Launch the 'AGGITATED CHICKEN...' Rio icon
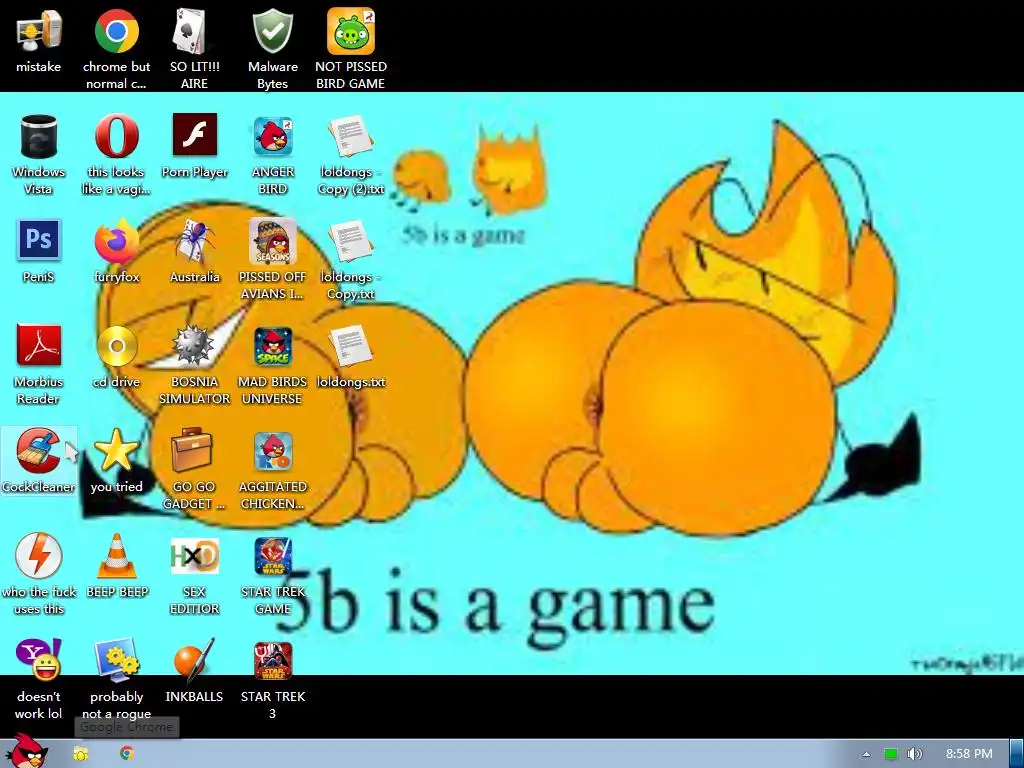The image size is (1024, 768). [x=273, y=451]
